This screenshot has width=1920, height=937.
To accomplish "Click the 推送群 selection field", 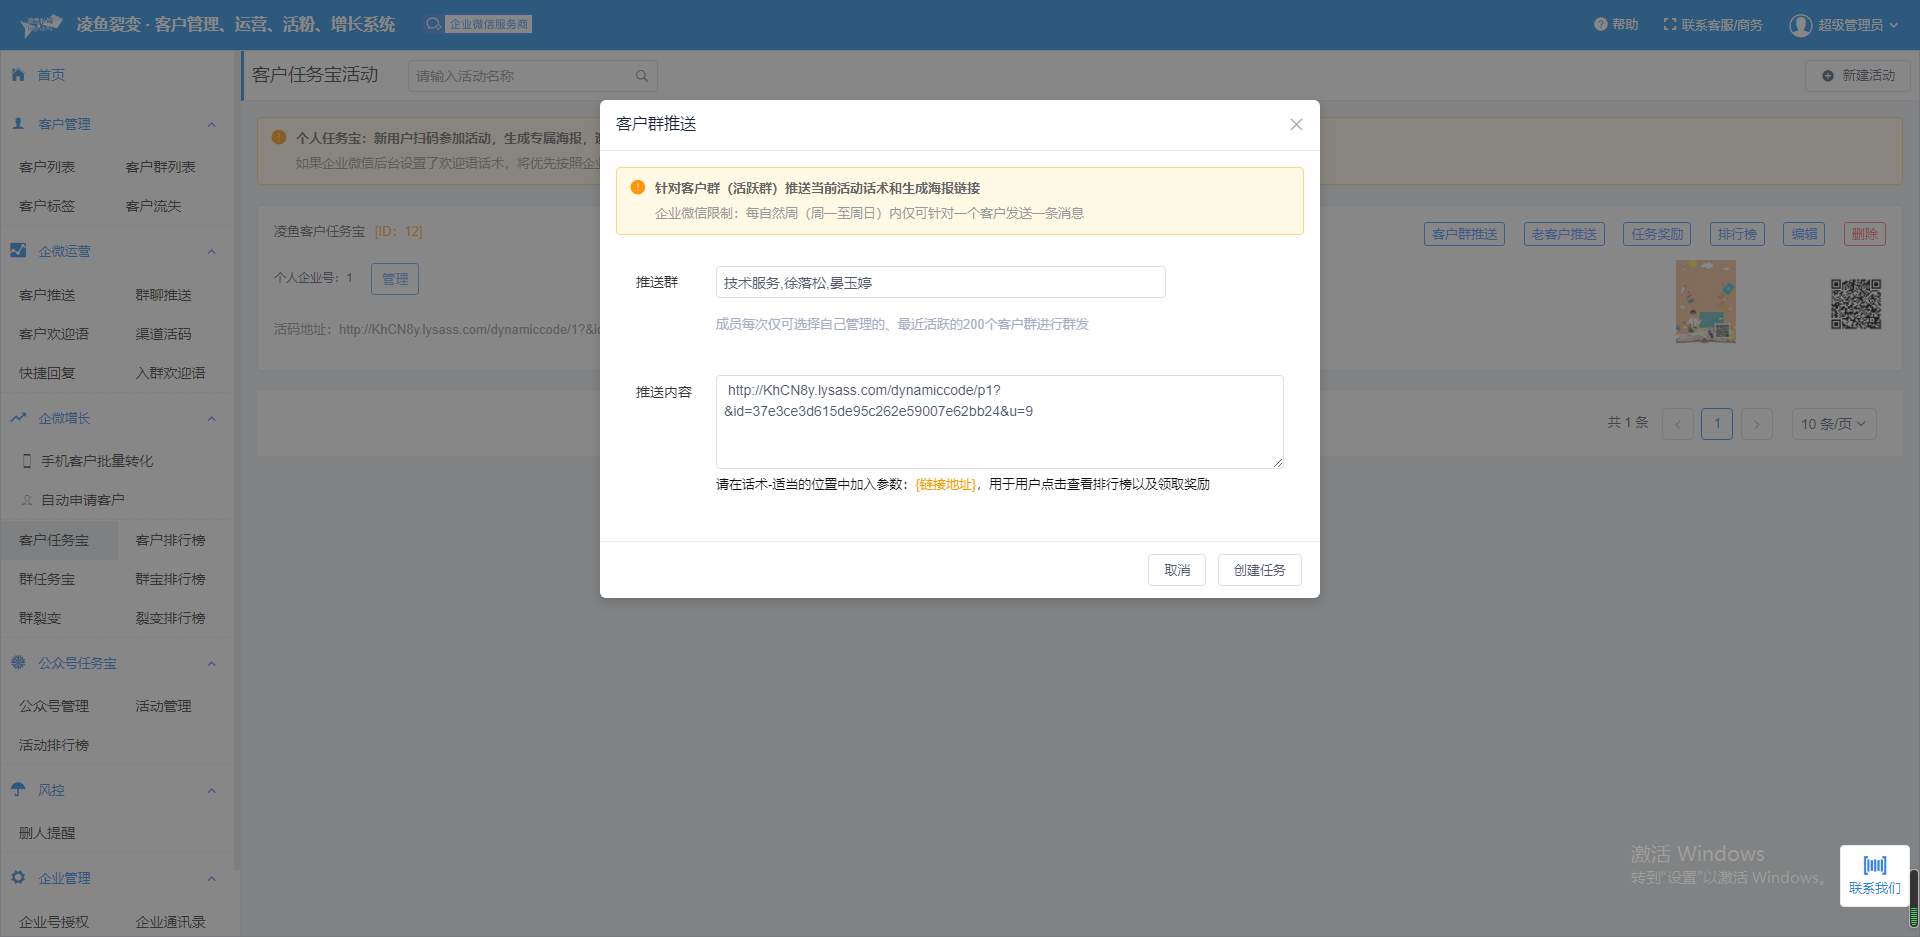I will click(x=940, y=283).
